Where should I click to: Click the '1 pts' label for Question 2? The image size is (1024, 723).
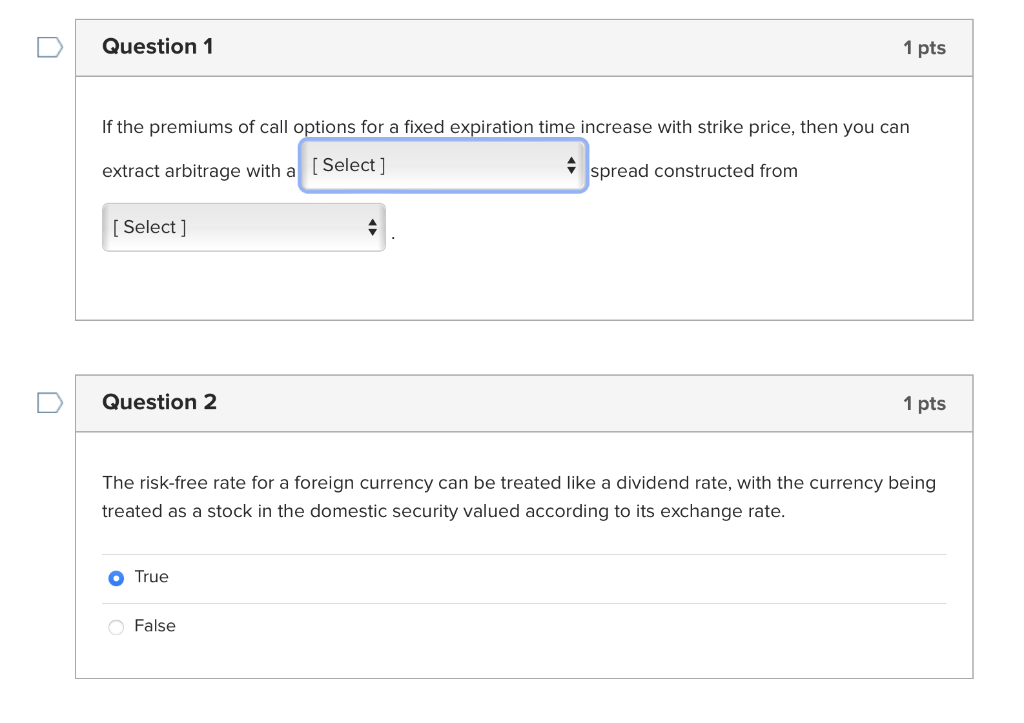tap(924, 404)
